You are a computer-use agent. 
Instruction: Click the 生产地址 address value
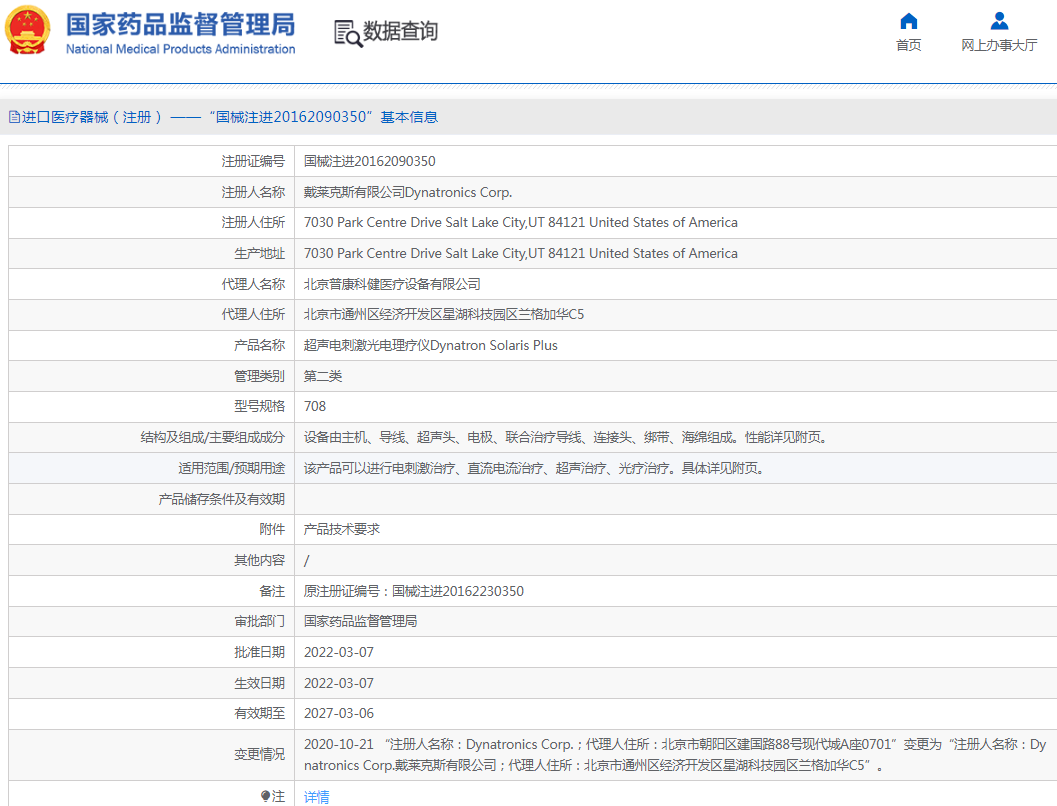[x=520, y=253]
